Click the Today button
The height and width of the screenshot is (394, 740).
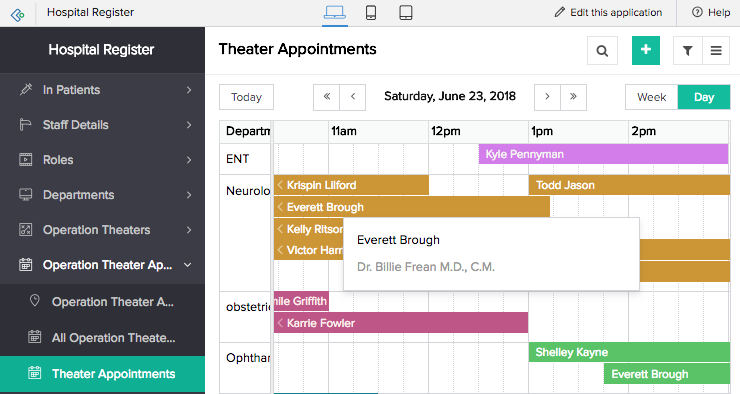246,97
